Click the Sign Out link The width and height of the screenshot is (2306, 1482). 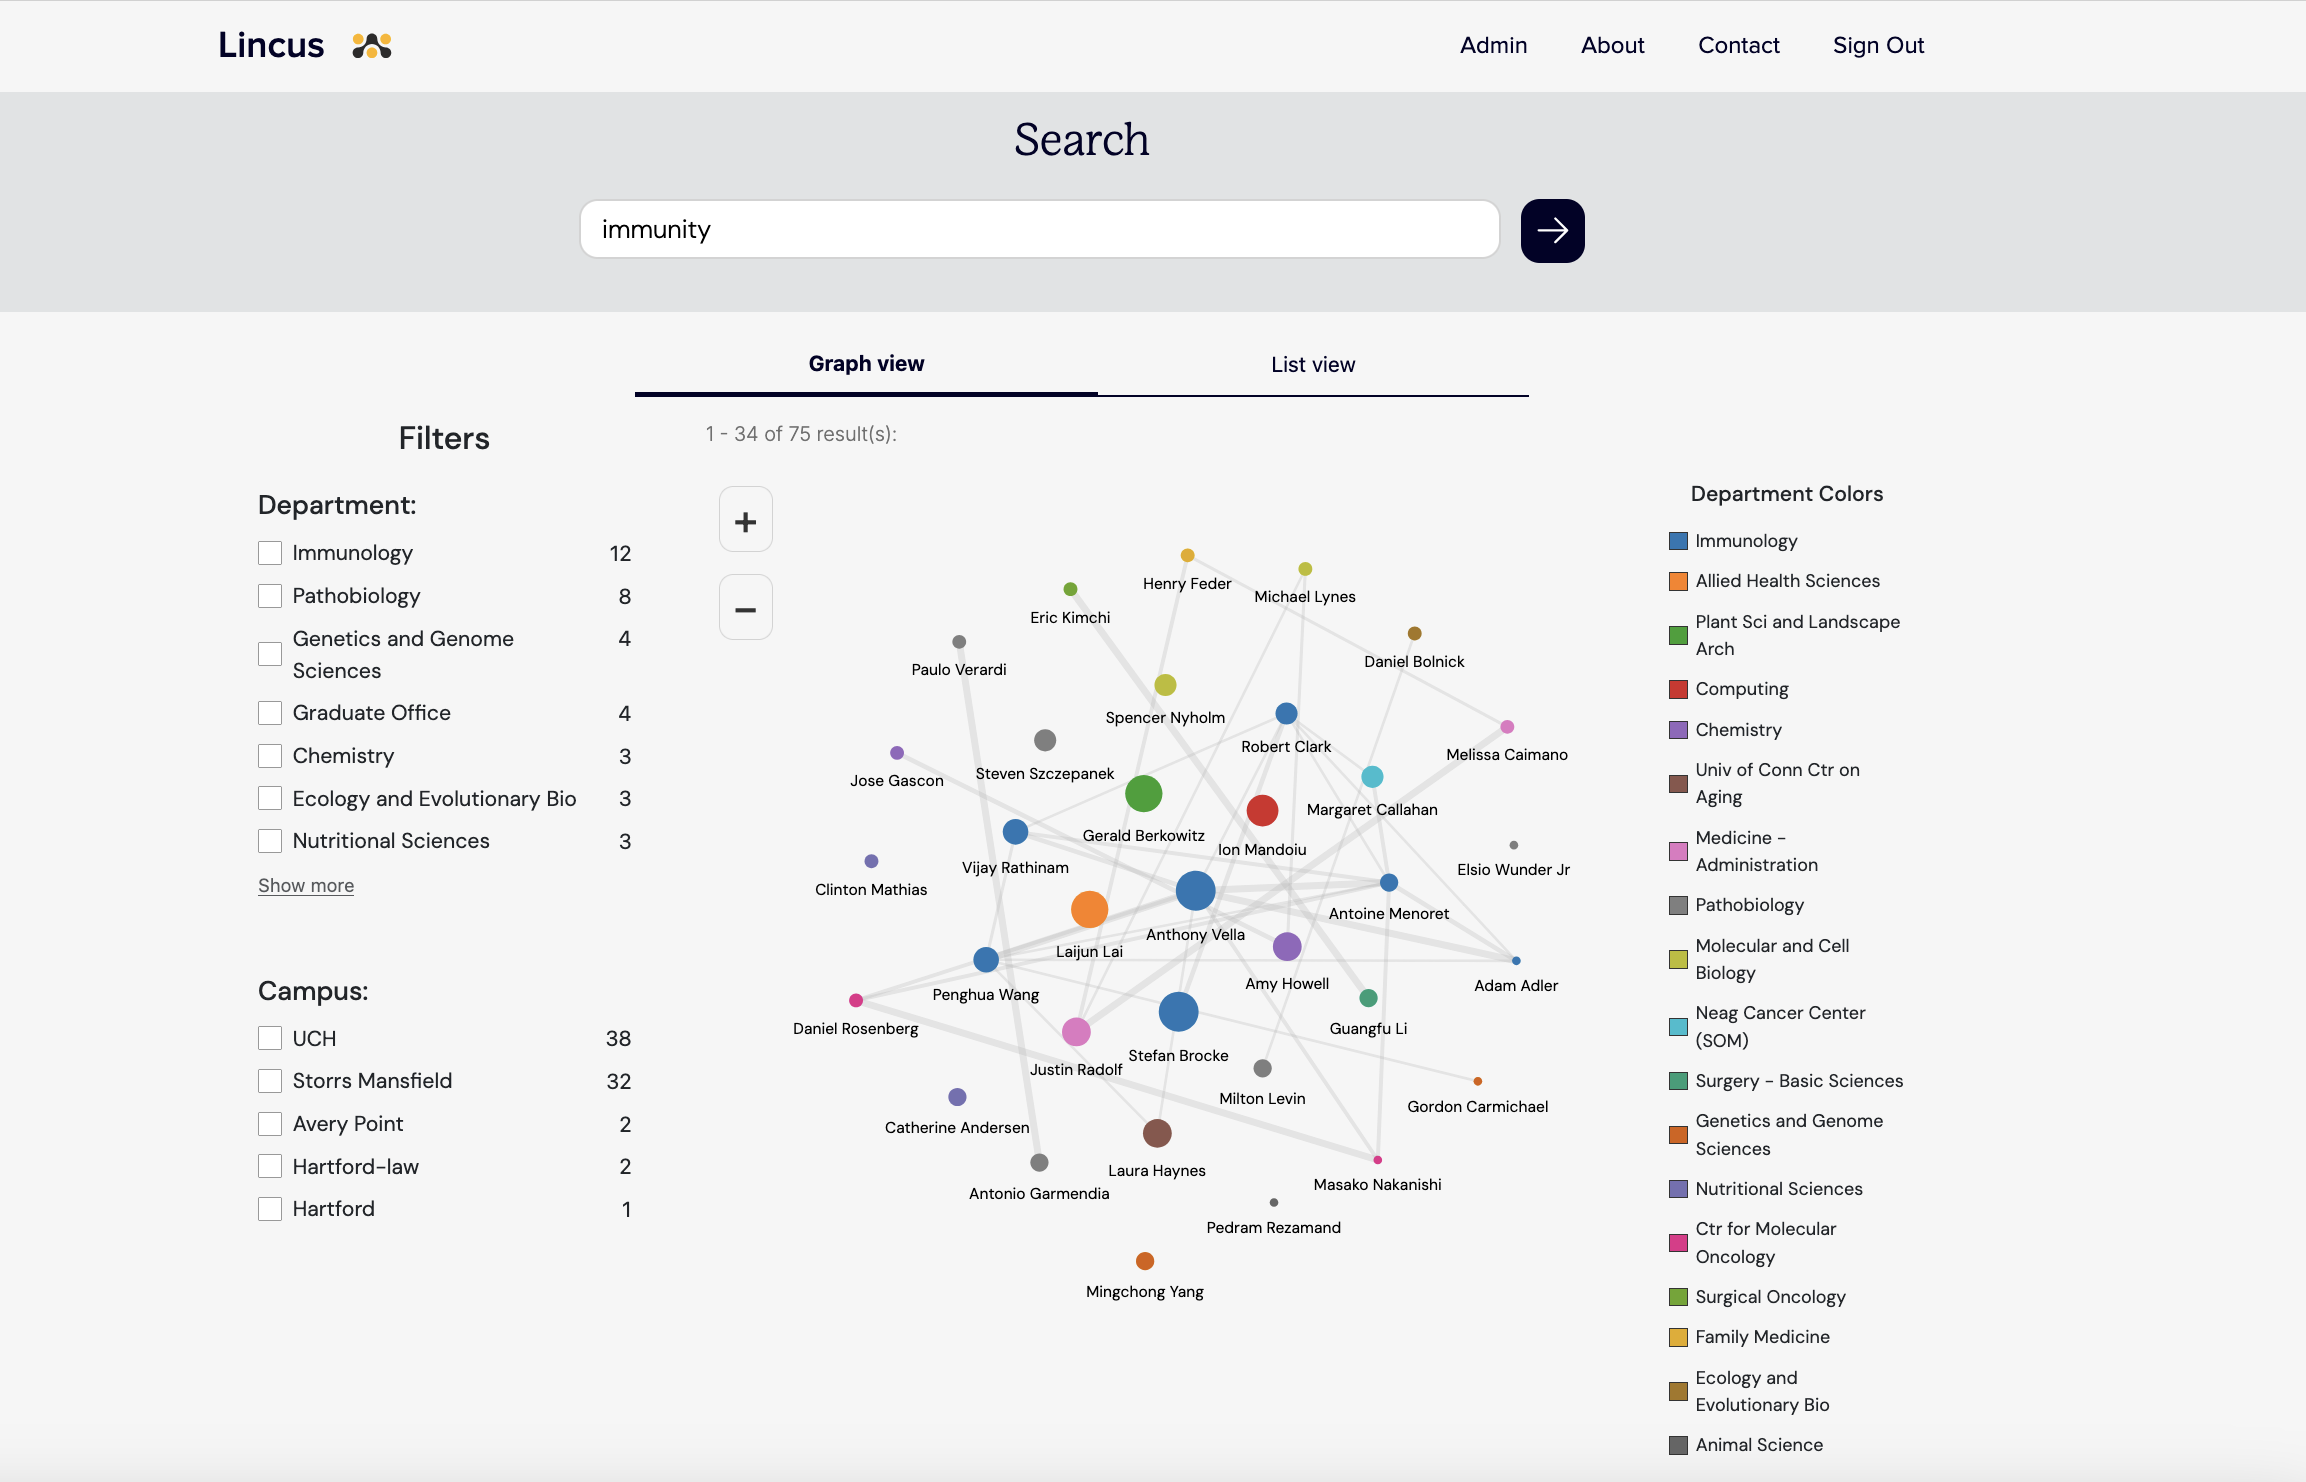[1877, 45]
